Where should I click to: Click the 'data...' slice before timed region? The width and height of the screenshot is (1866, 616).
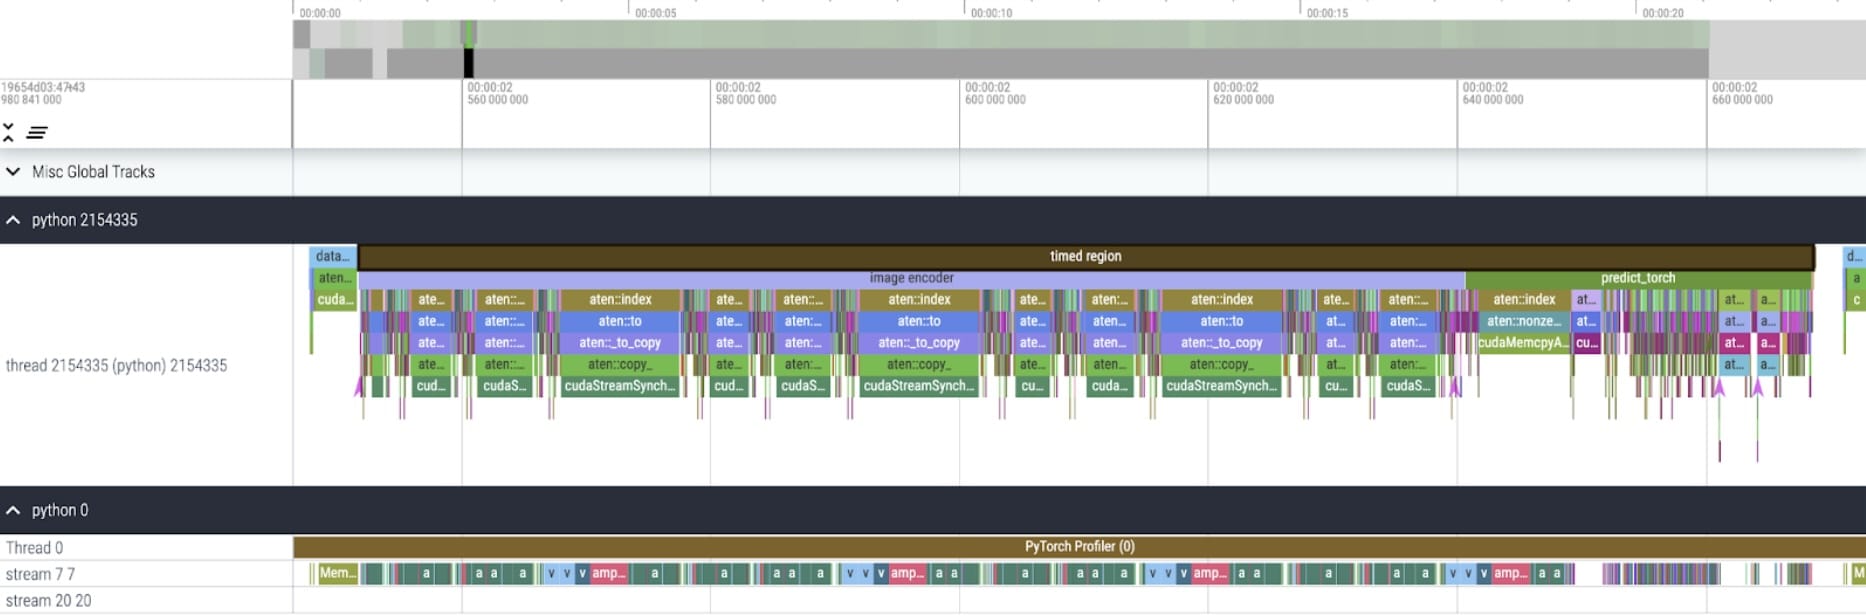(x=332, y=256)
